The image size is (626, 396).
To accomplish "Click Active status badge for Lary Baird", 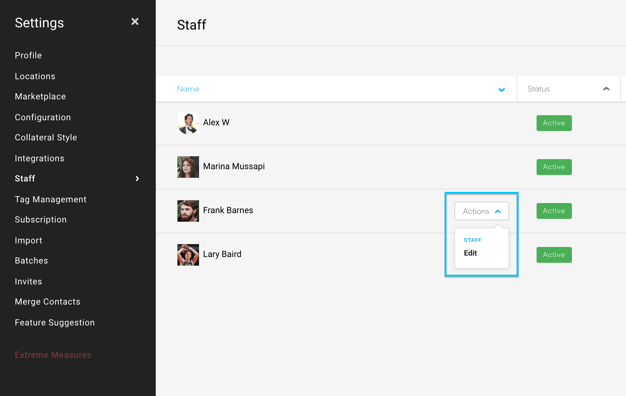I will point(554,255).
